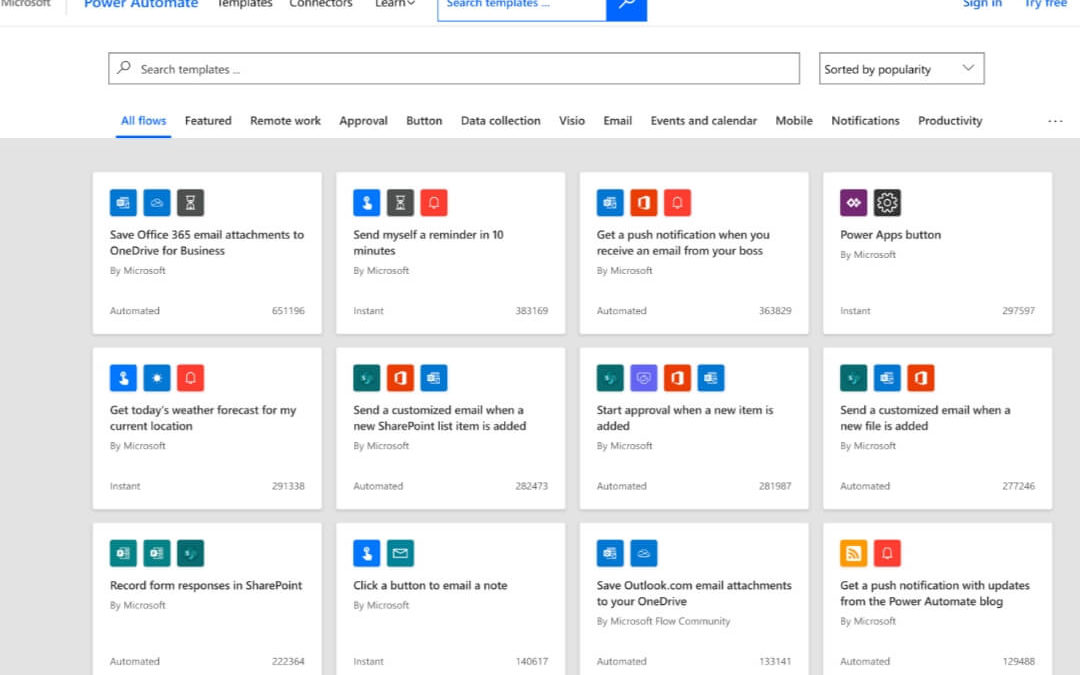
Task: Select the Events and calendar tab
Action: click(x=703, y=121)
